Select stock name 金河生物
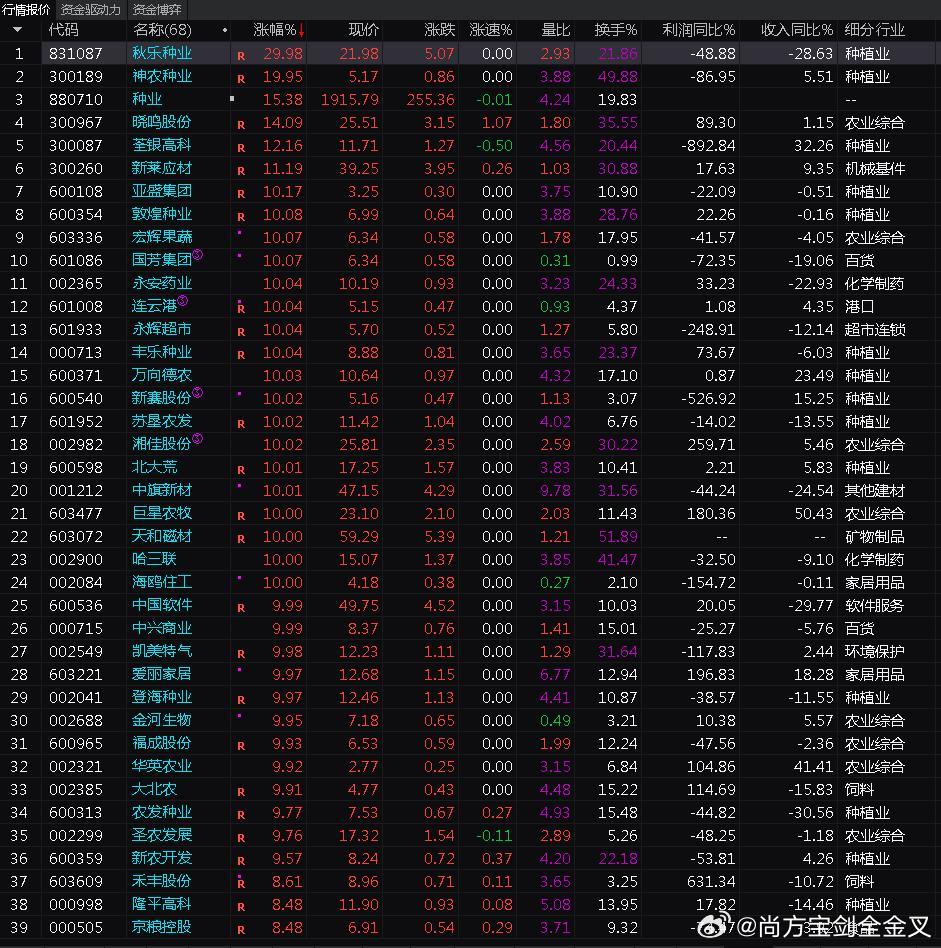The width and height of the screenshot is (941, 948). pos(162,719)
